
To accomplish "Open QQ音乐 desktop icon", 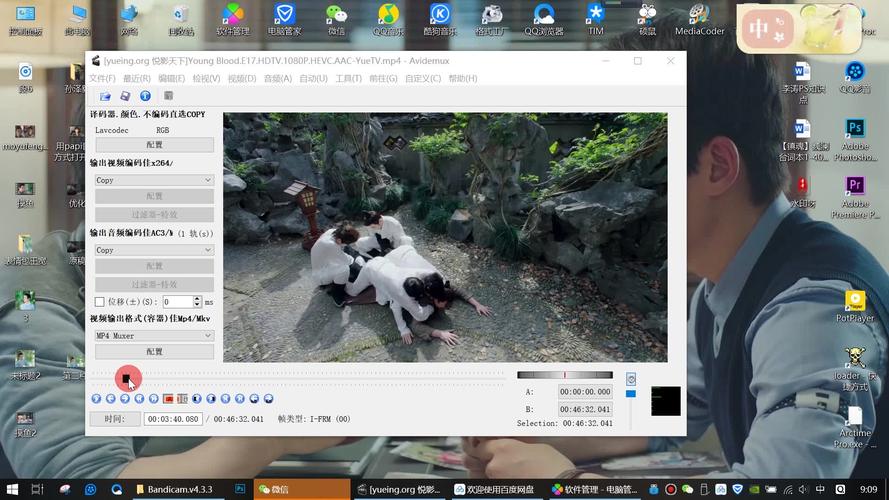I will point(388,20).
